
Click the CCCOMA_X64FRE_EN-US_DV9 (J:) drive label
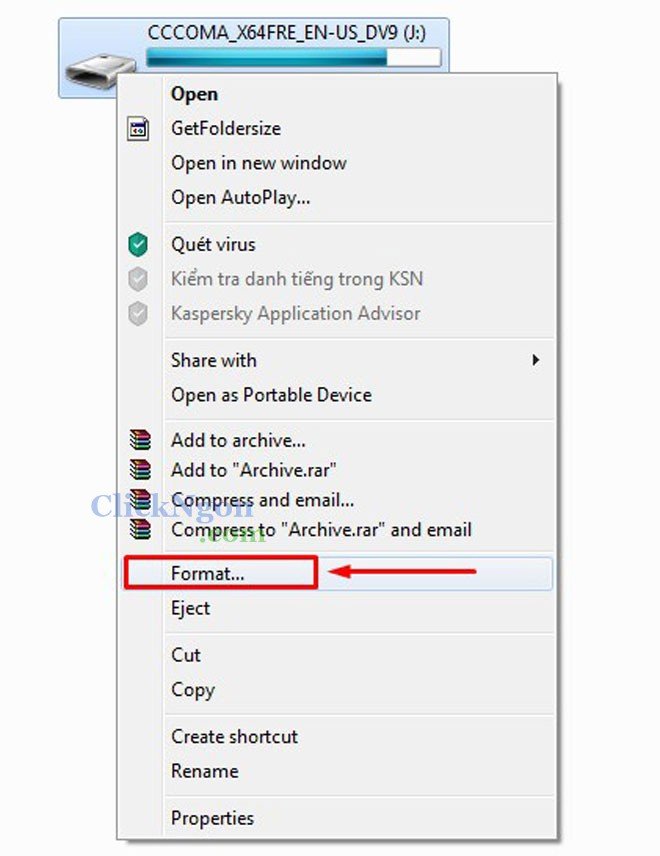point(287,32)
